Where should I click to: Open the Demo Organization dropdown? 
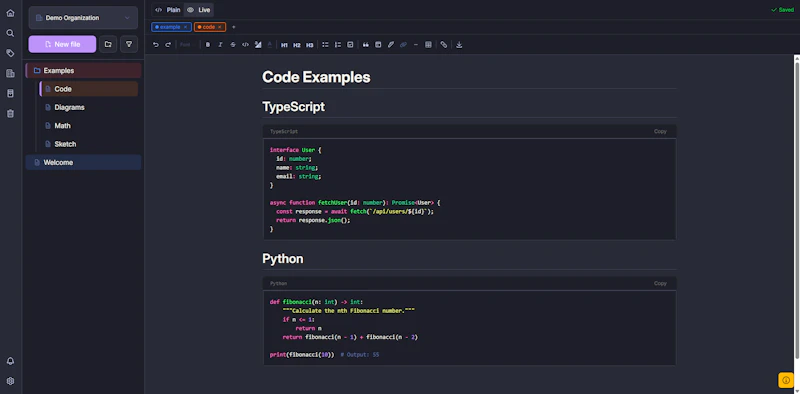[83, 18]
